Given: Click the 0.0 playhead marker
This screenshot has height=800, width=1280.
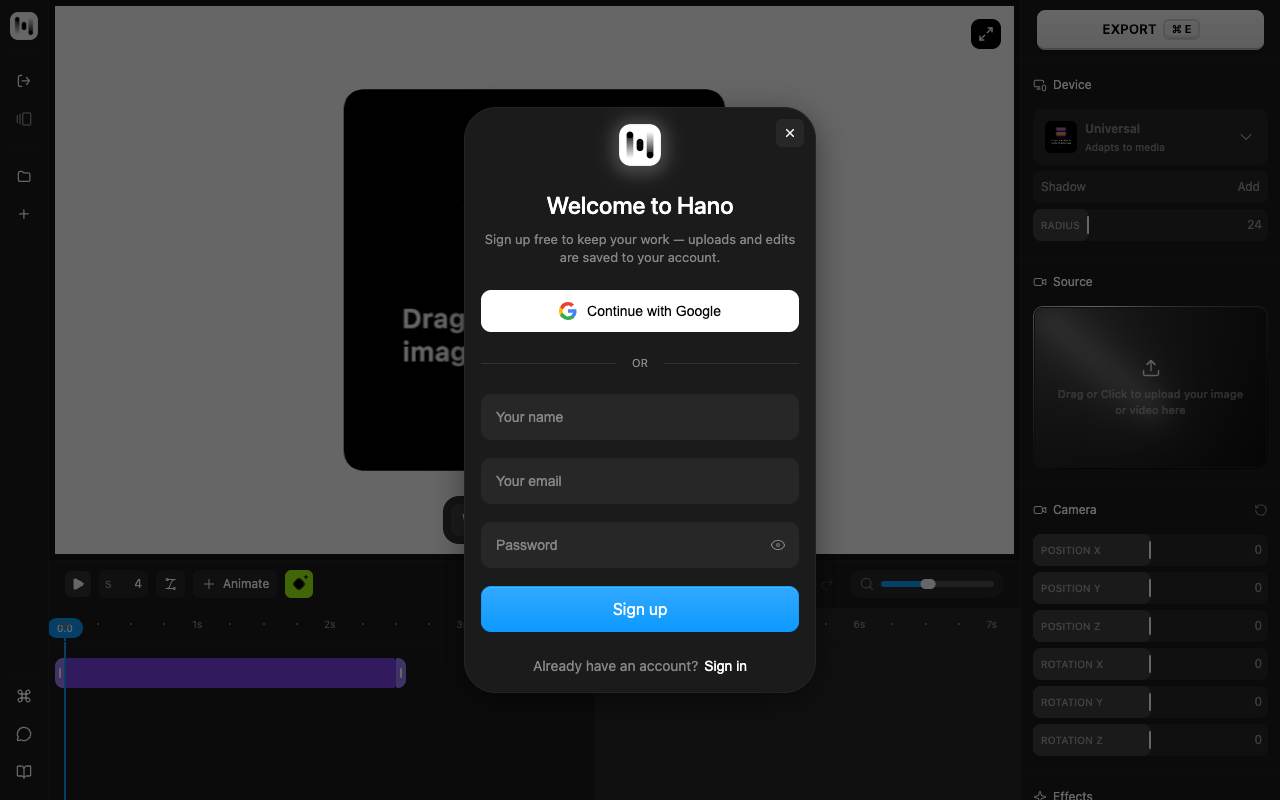Looking at the screenshot, I should click(x=65, y=628).
